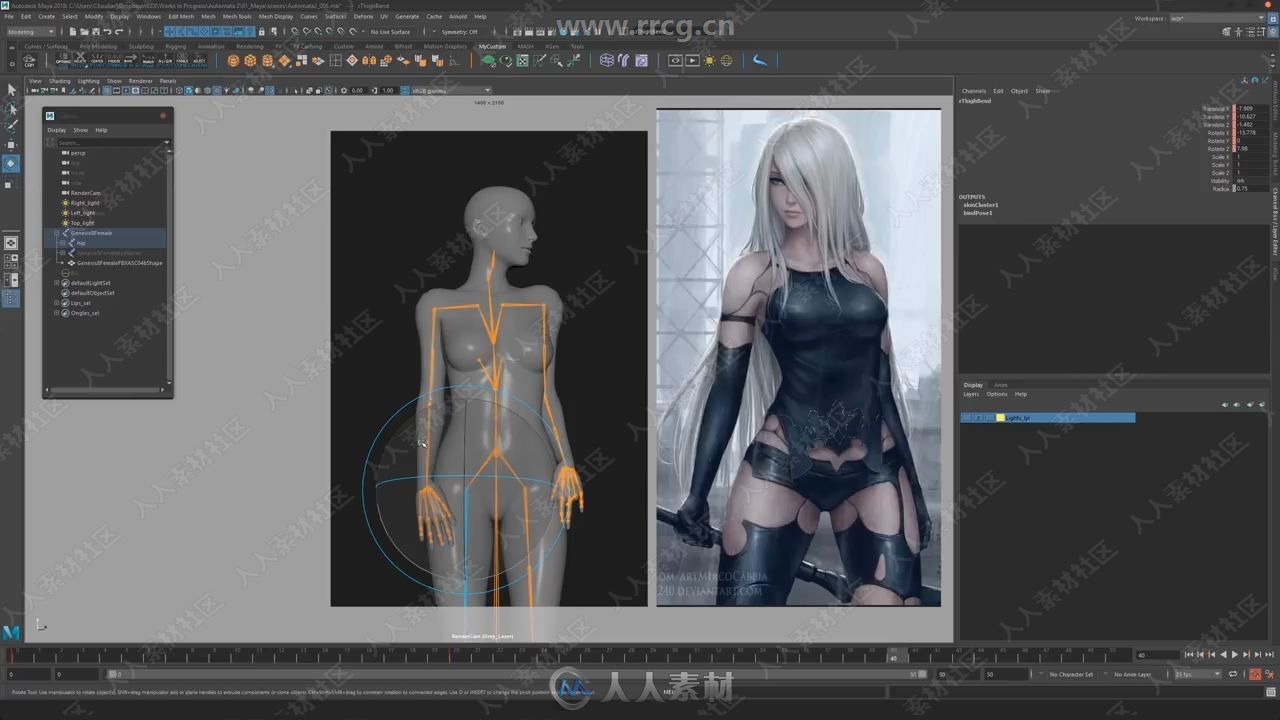Click No Live Surface field

(390, 32)
